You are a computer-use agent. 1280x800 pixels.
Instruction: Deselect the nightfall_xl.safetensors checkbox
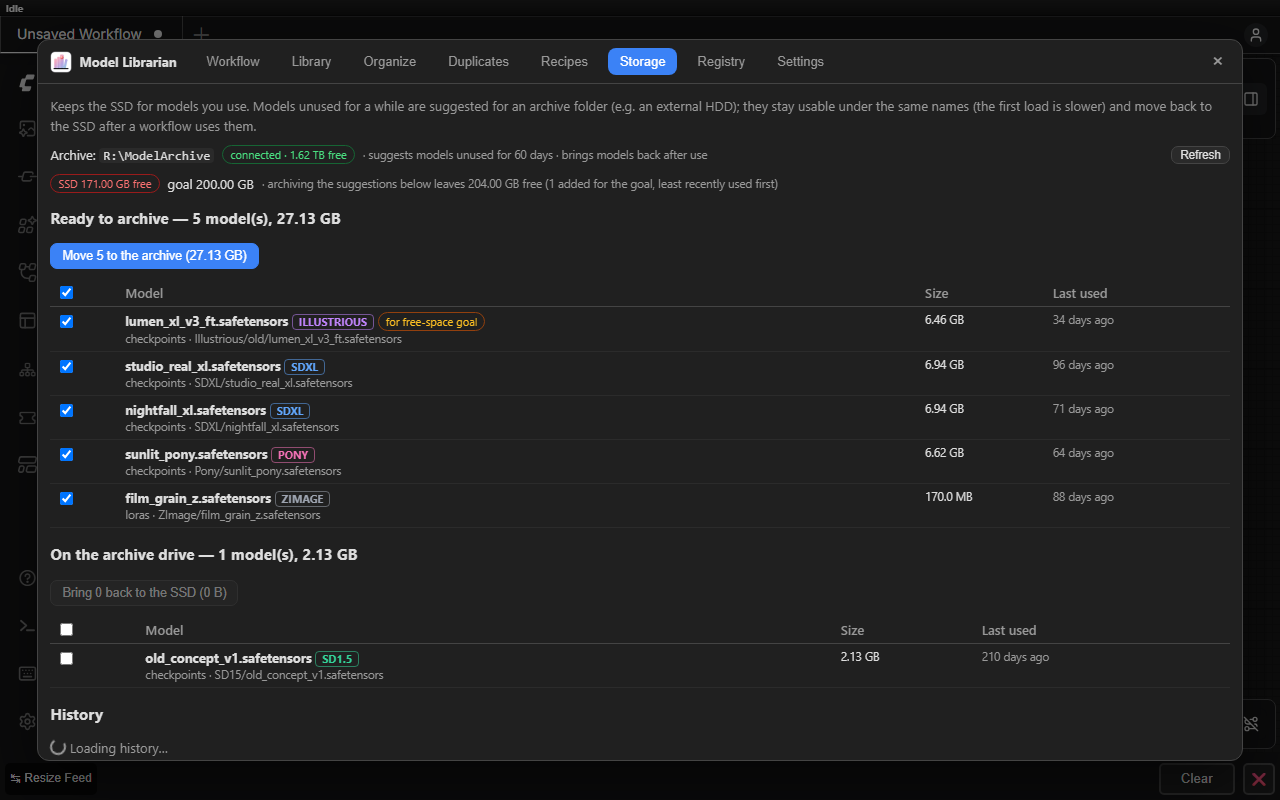(67, 410)
